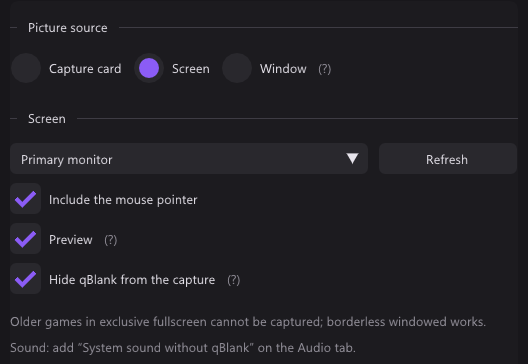Select the Screen picture source option
This screenshot has height=364, width=528.
click(x=149, y=68)
